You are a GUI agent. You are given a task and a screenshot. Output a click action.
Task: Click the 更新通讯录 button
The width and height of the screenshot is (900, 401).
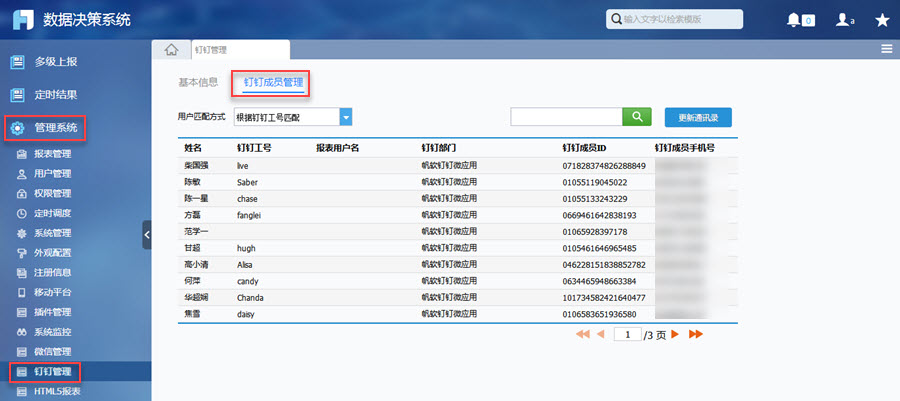698,117
